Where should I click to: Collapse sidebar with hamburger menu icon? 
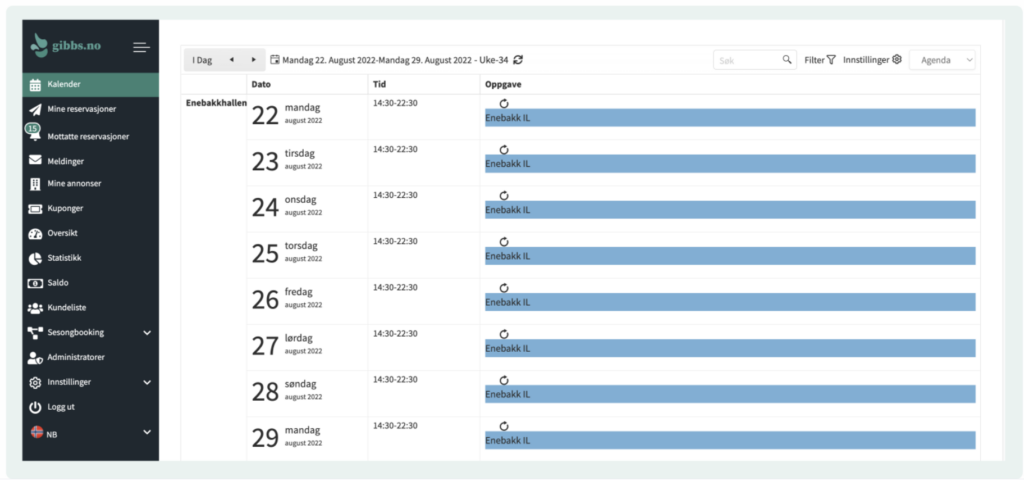tap(141, 47)
